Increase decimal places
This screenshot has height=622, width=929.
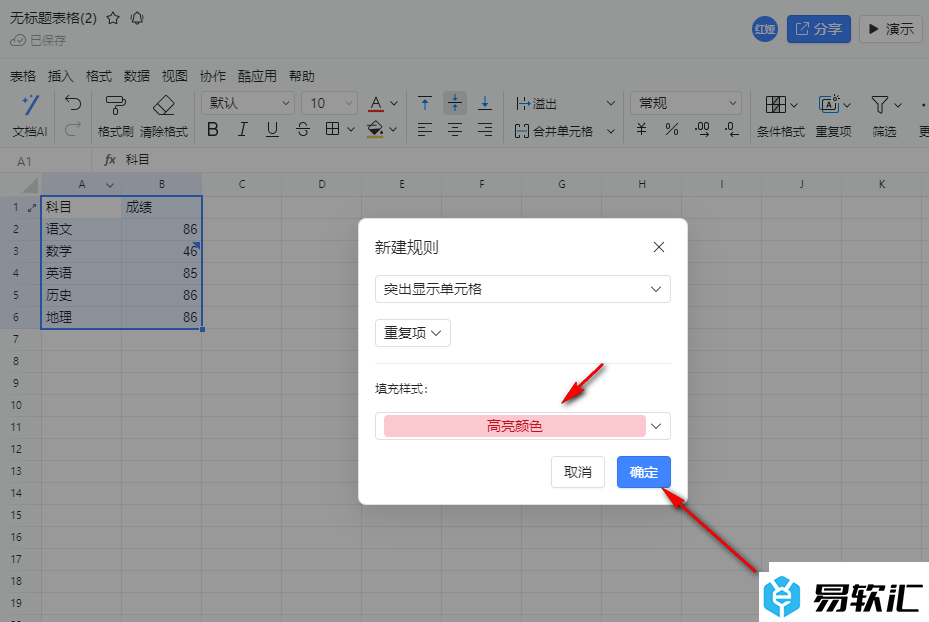pos(702,129)
